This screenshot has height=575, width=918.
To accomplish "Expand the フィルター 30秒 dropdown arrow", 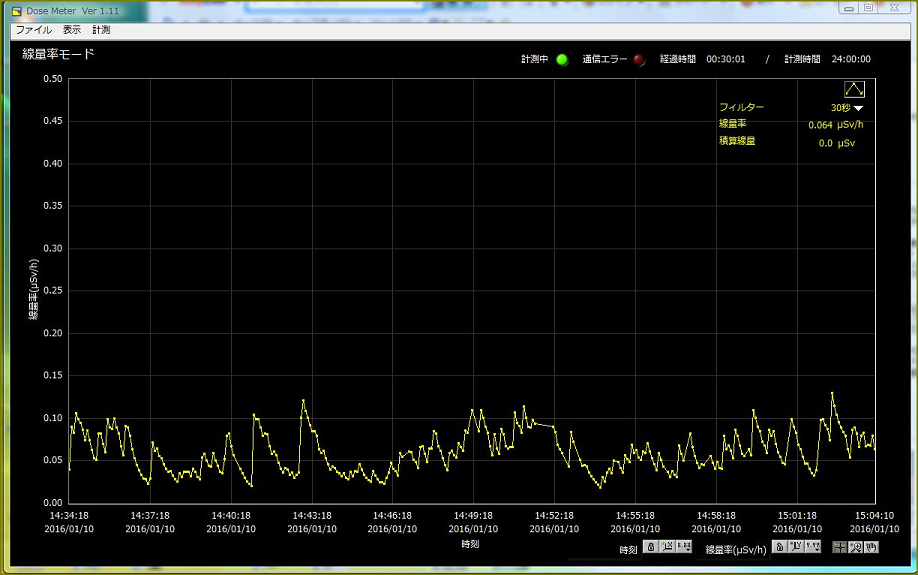I will pyautogui.click(x=858, y=108).
